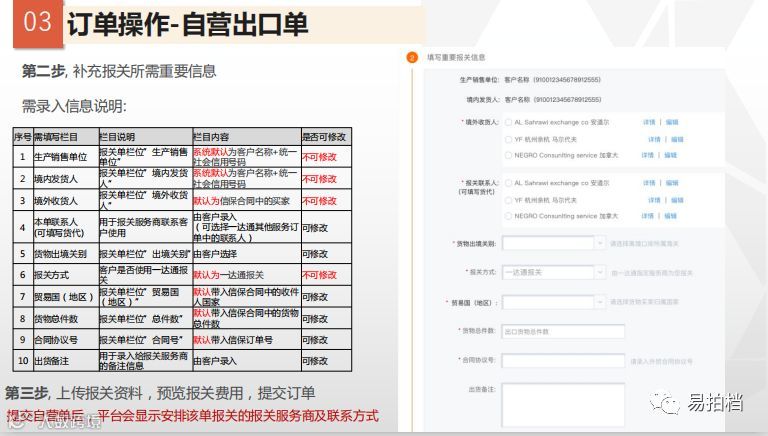Click 默认带入信保订单号 in the table
Image resolution: width=768 pixels, height=436 pixels.
click(233, 339)
